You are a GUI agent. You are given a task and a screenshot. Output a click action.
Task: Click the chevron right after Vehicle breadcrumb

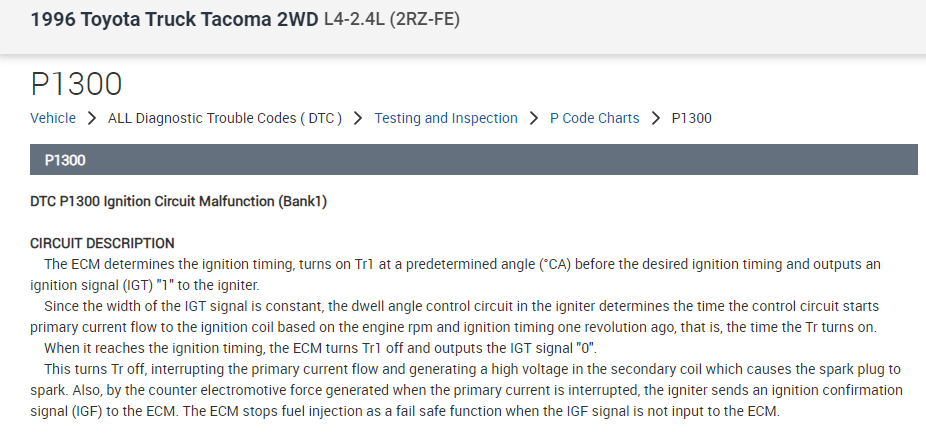pyautogui.click(x=92, y=118)
